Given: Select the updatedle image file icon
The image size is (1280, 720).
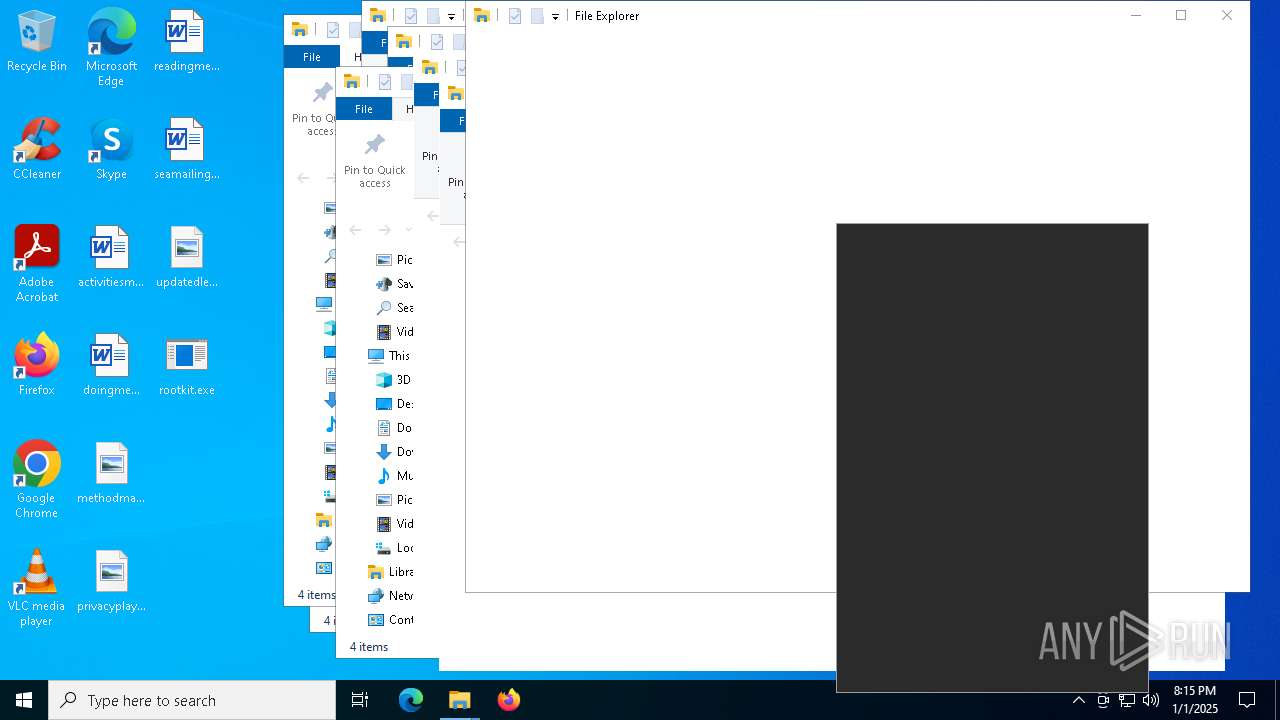Looking at the screenshot, I should 186,258.
